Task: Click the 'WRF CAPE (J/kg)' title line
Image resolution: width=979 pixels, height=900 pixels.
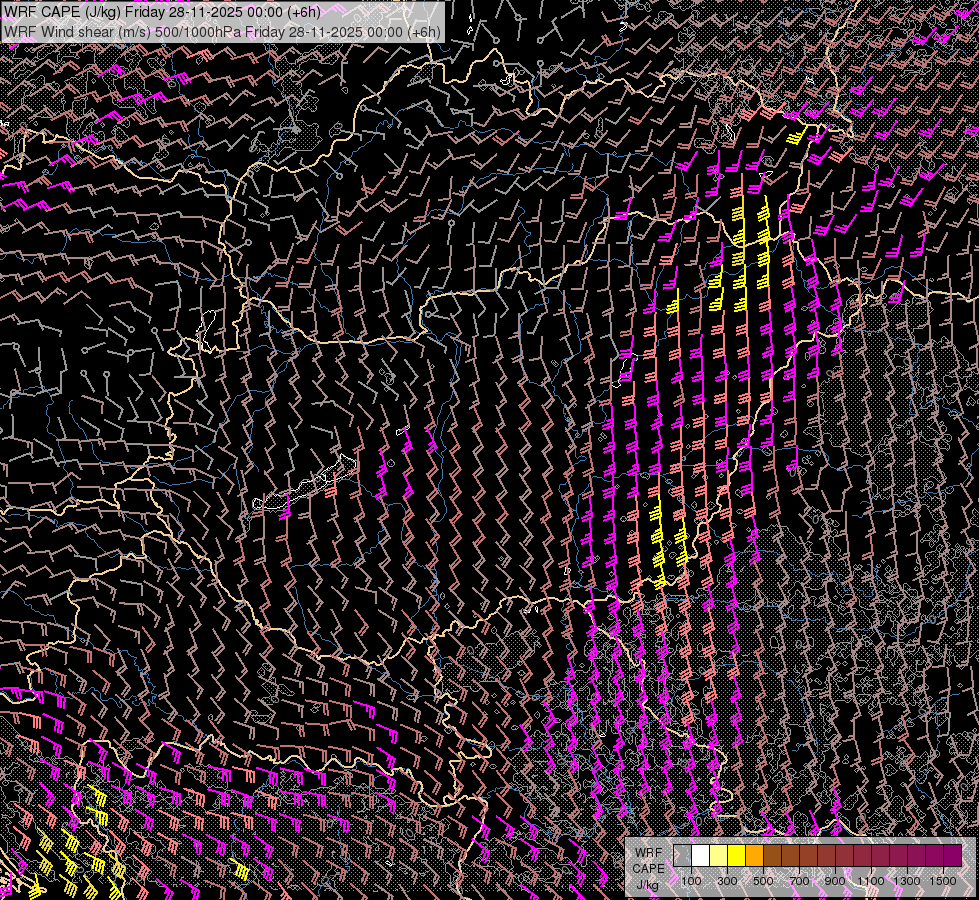Action: click(x=162, y=12)
